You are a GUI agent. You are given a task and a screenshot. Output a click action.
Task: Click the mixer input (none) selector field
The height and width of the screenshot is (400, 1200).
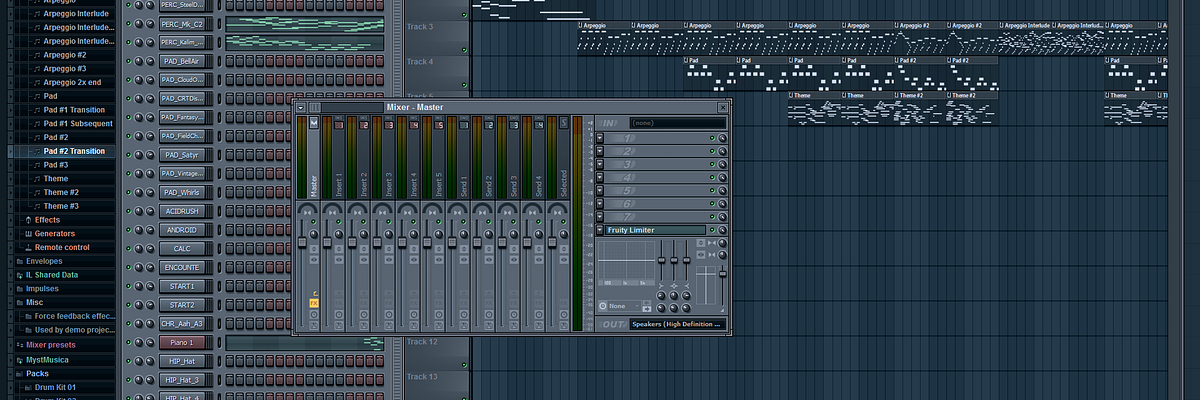(678, 123)
